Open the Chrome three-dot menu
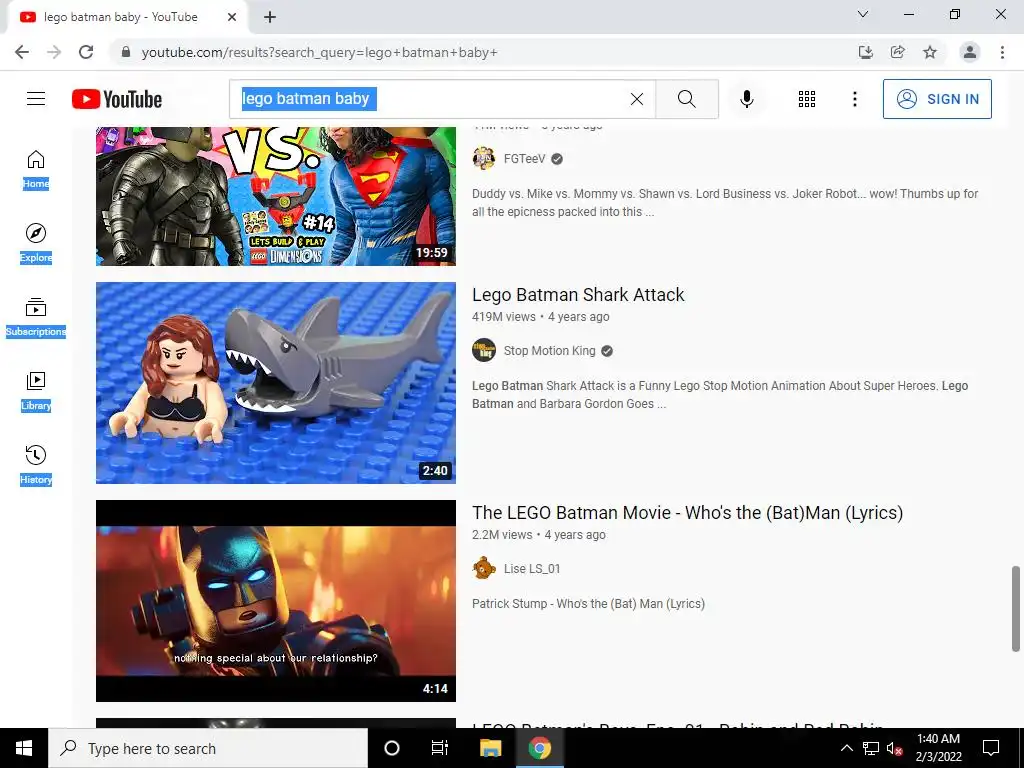The image size is (1024, 768). click(x=1002, y=52)
